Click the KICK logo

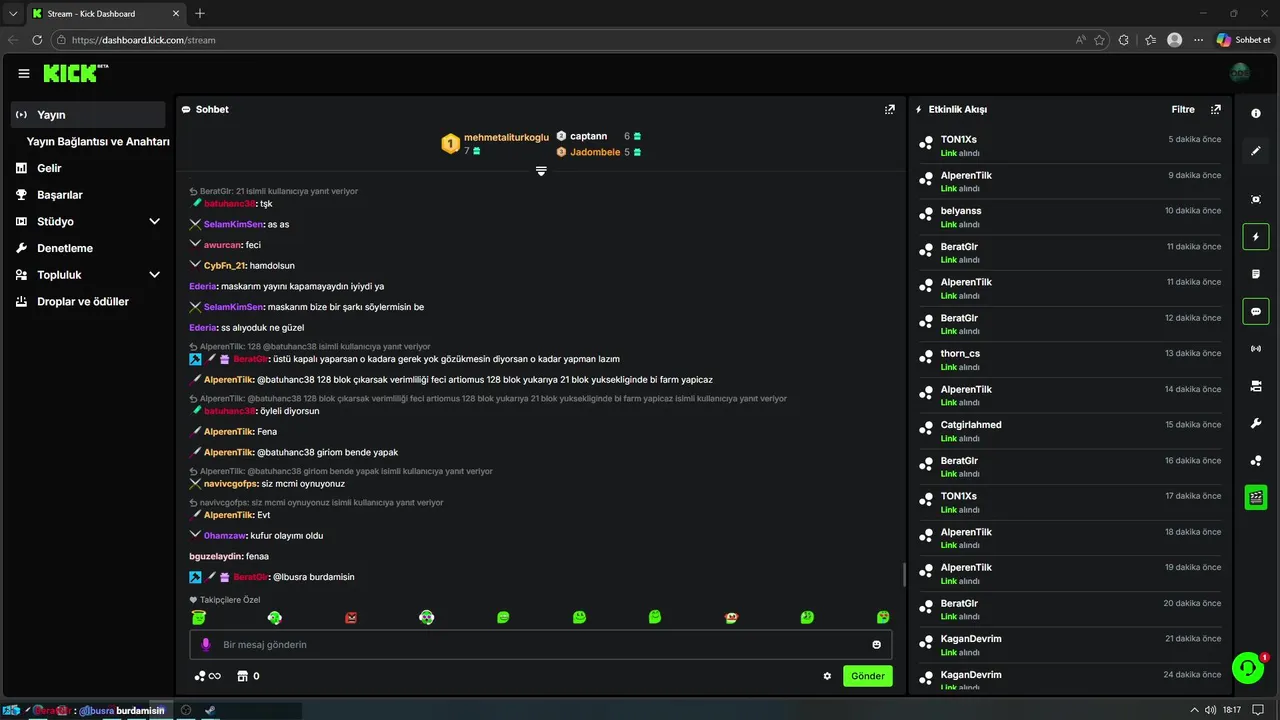click(76, 73)
